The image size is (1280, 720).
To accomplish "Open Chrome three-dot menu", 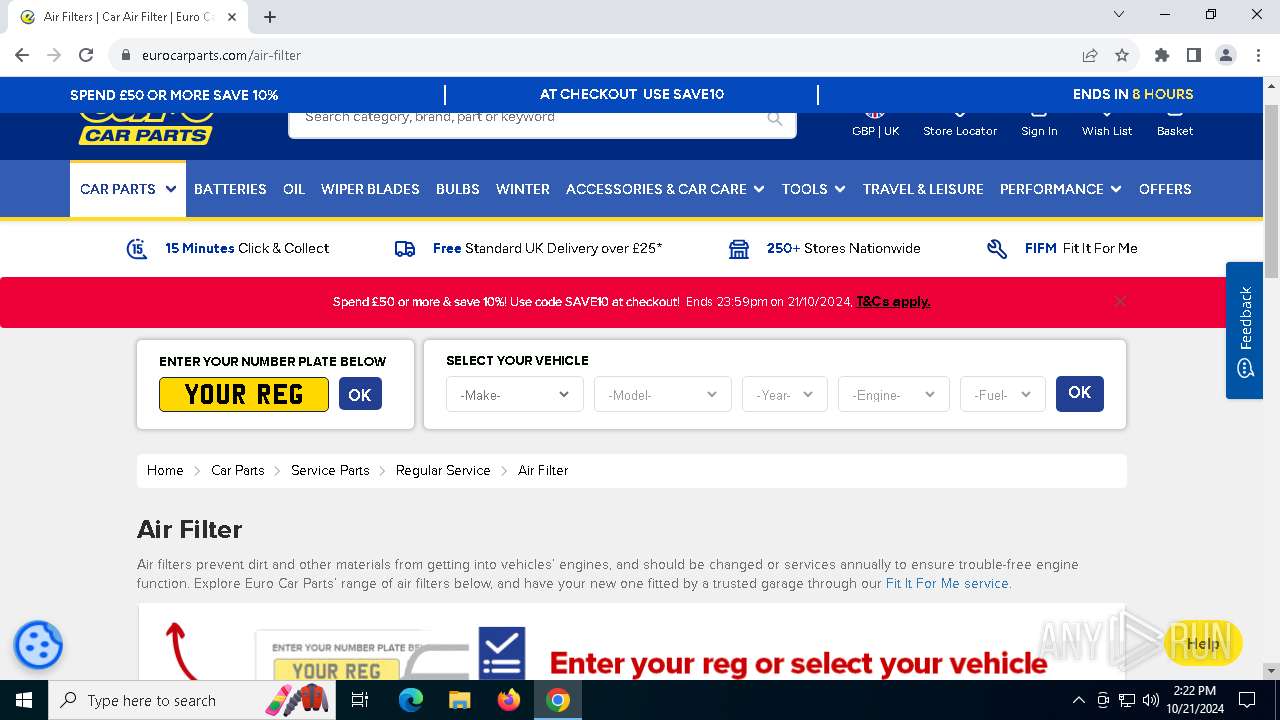I will click(x=1258, y=55).
